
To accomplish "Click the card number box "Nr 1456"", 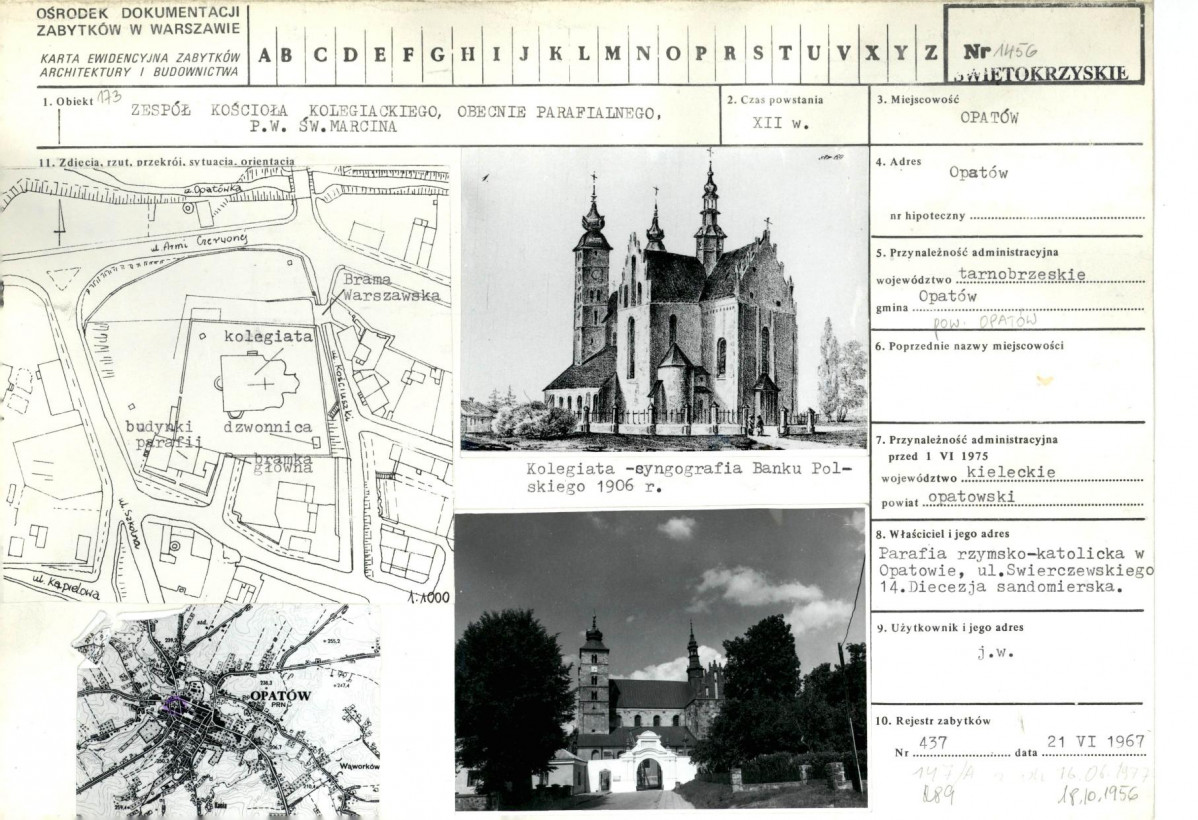I will click(1043, 45).
